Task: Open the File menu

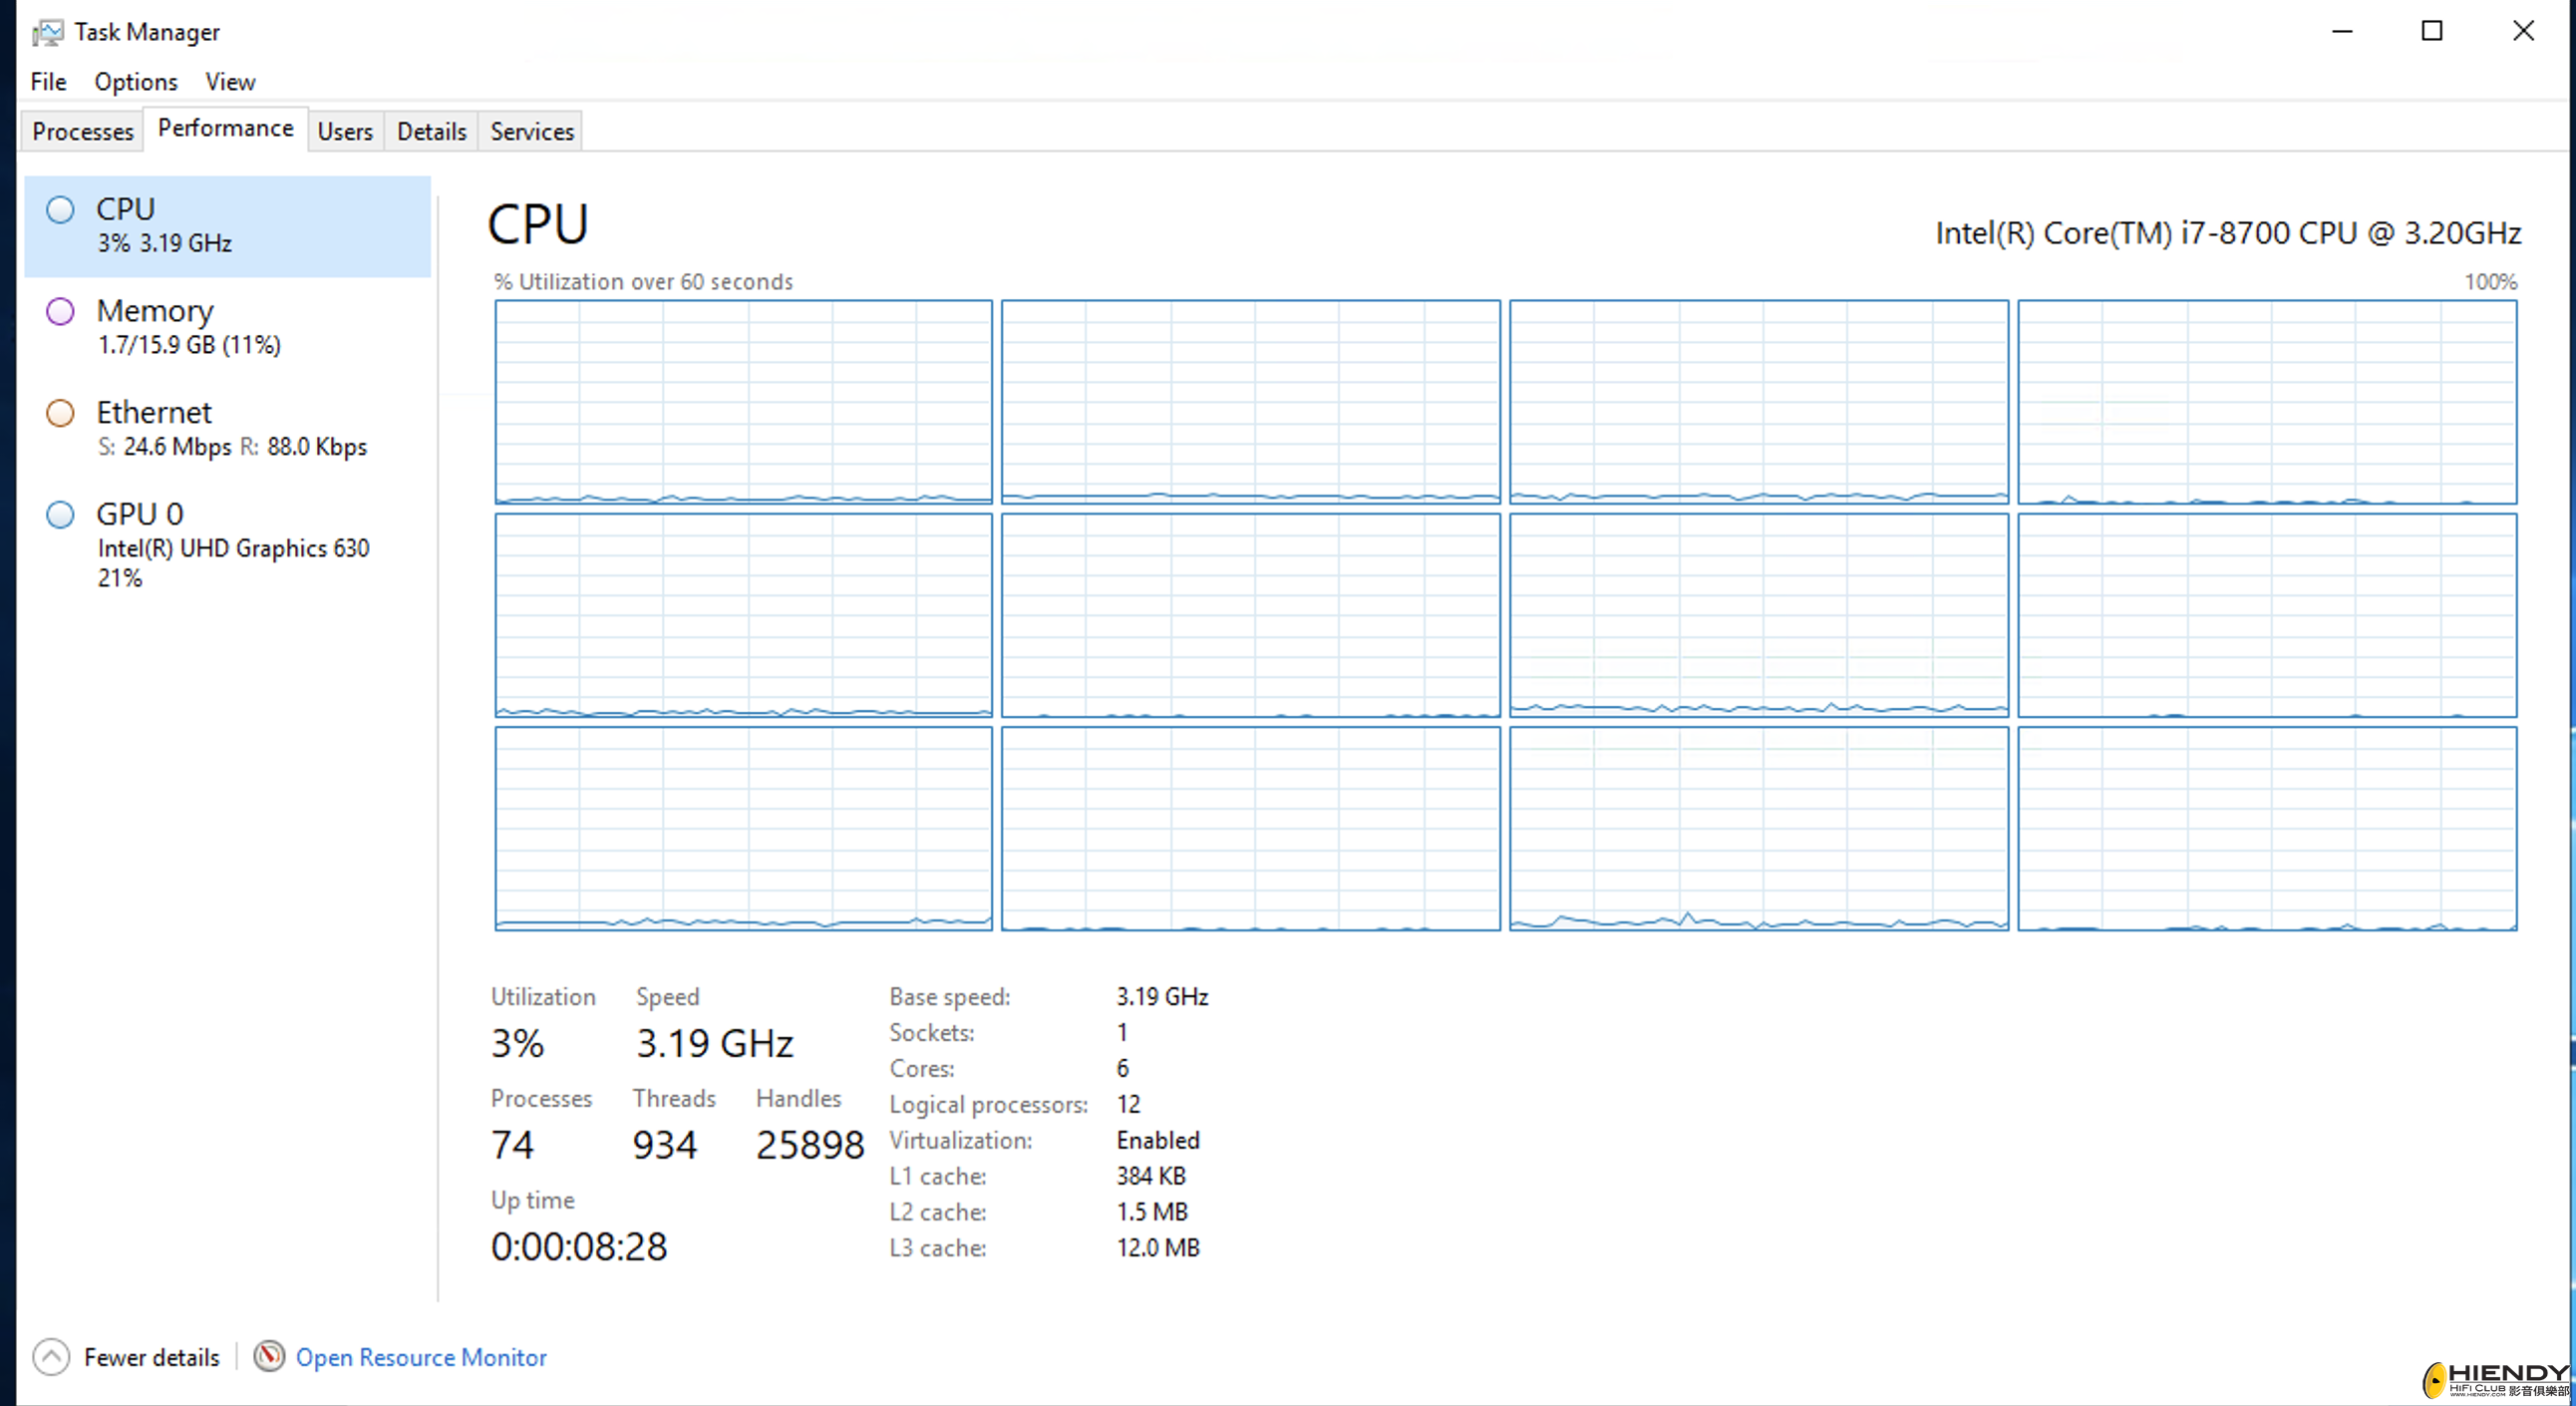Action: [48, 81]
